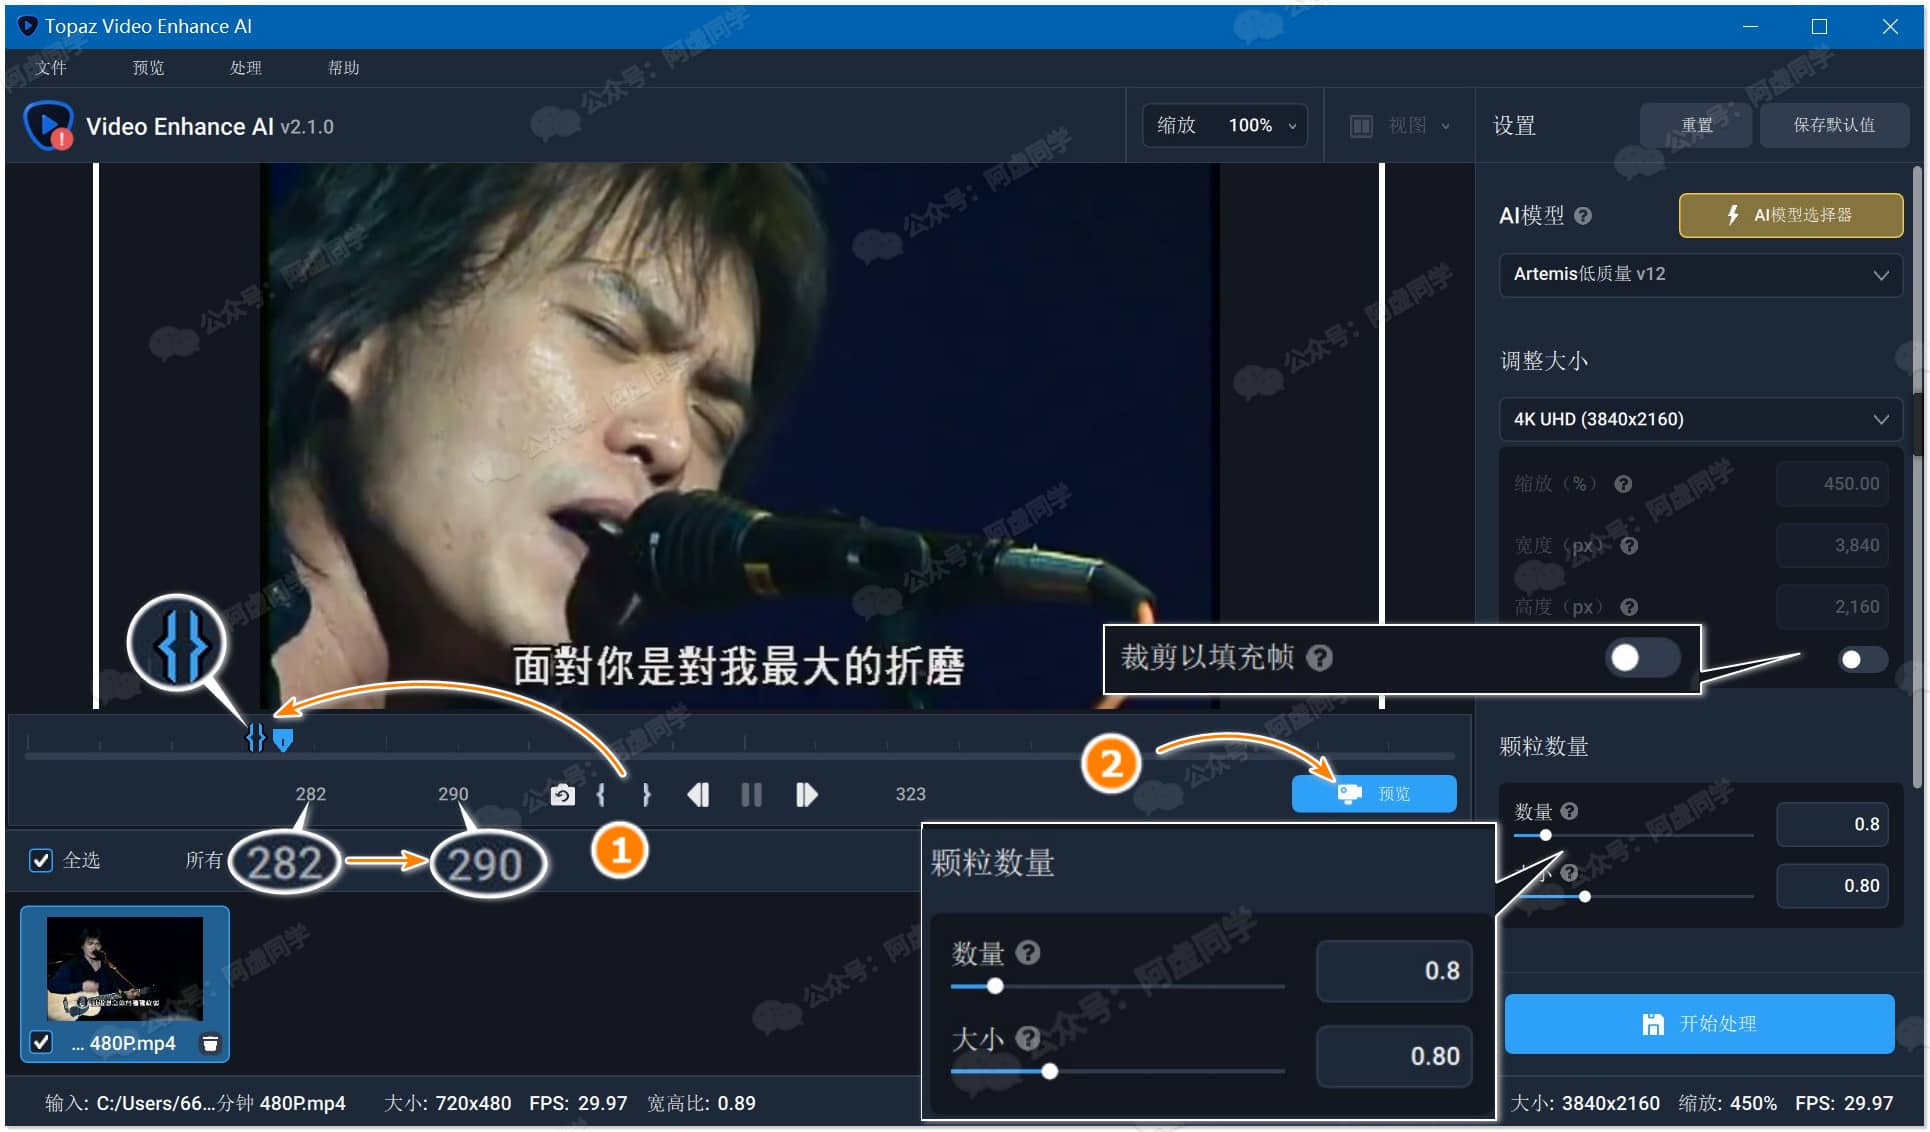
Task: Toggle the 全选 checkbox
Action: point(41,860)
